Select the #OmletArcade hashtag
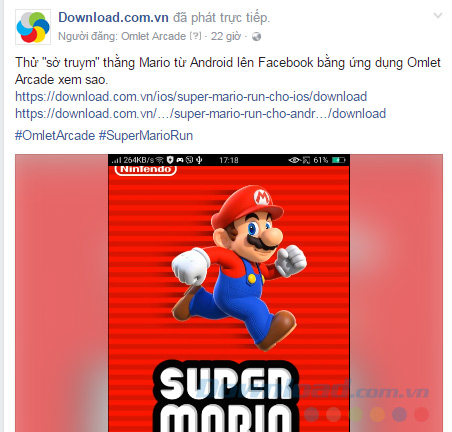Screen dimensions: 452x432 coord(55,136)
